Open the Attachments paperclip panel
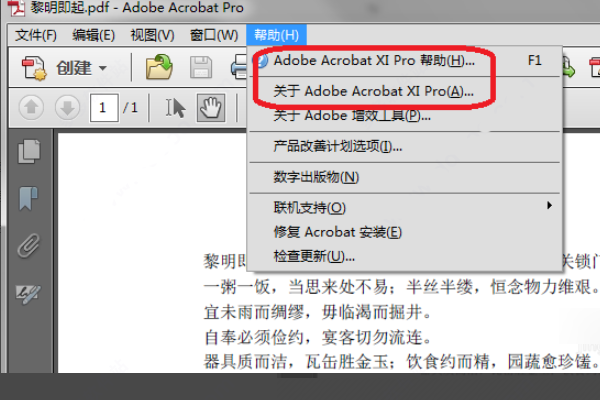Screen dimensions: 600x400 [x=29, y=246]
